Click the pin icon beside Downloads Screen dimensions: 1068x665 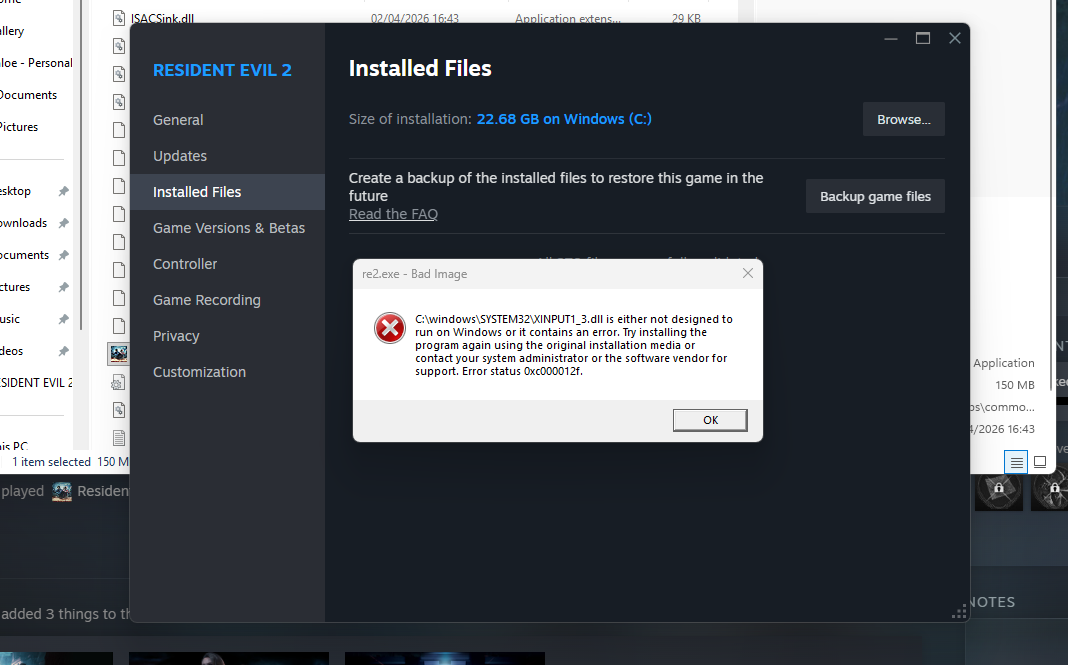pos(63,223)
